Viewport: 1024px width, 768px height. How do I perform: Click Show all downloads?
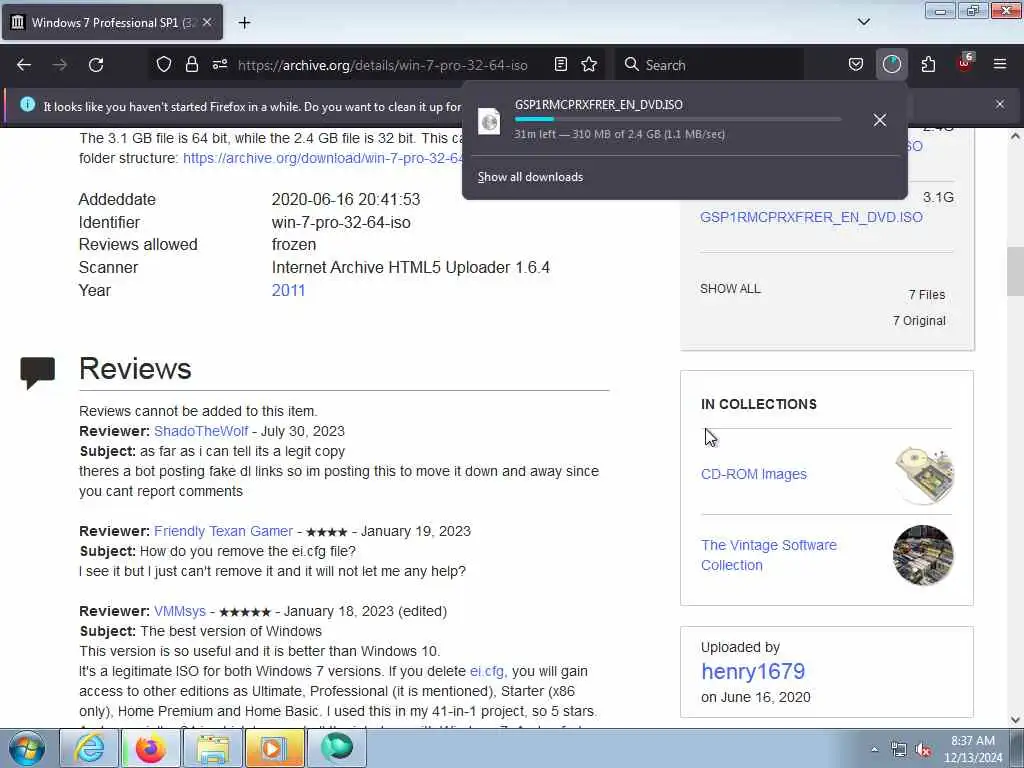[530, 177]
